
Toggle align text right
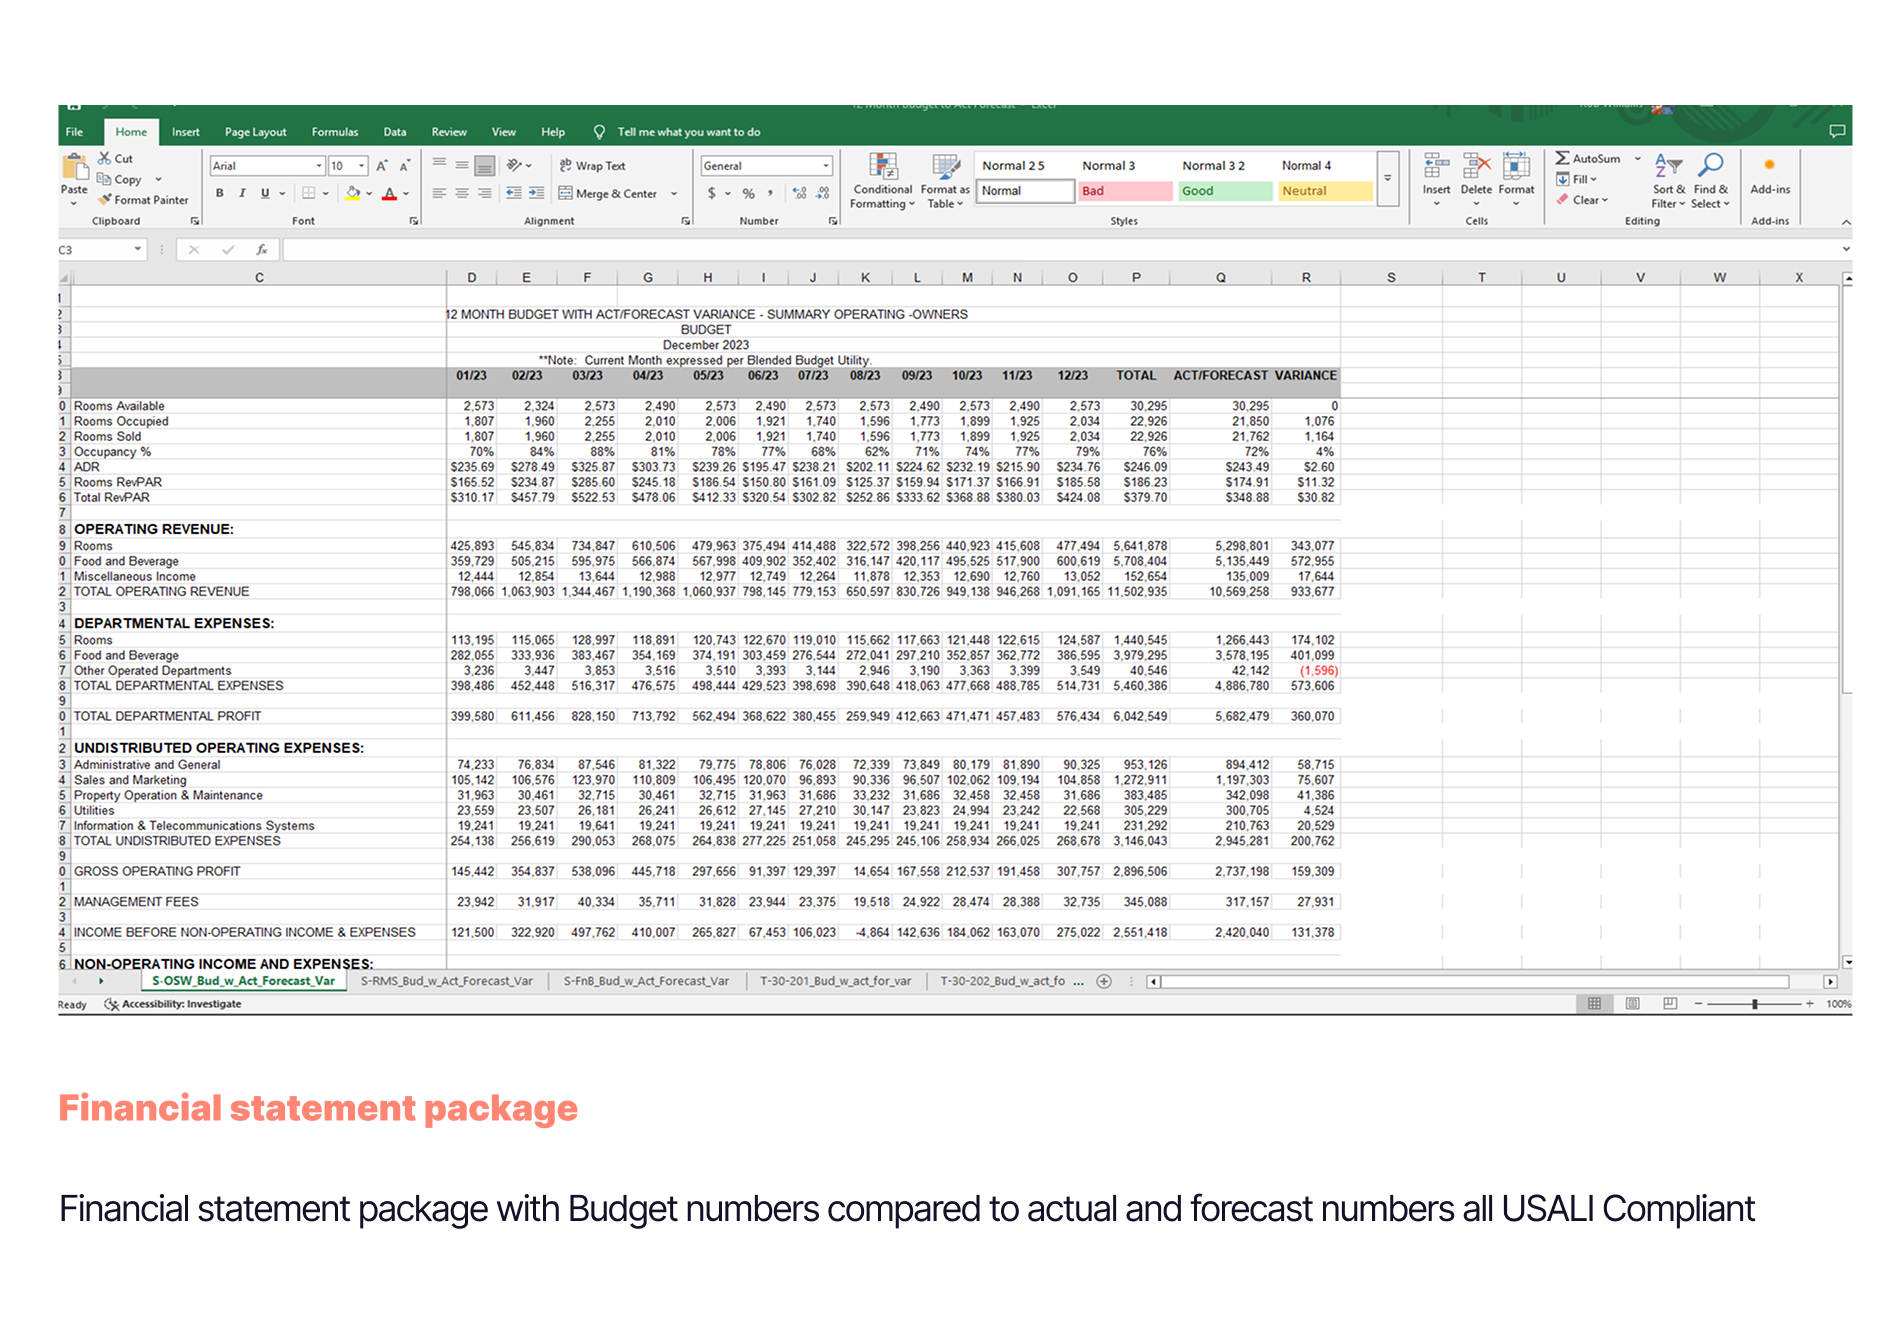click(x=484, y=193)
